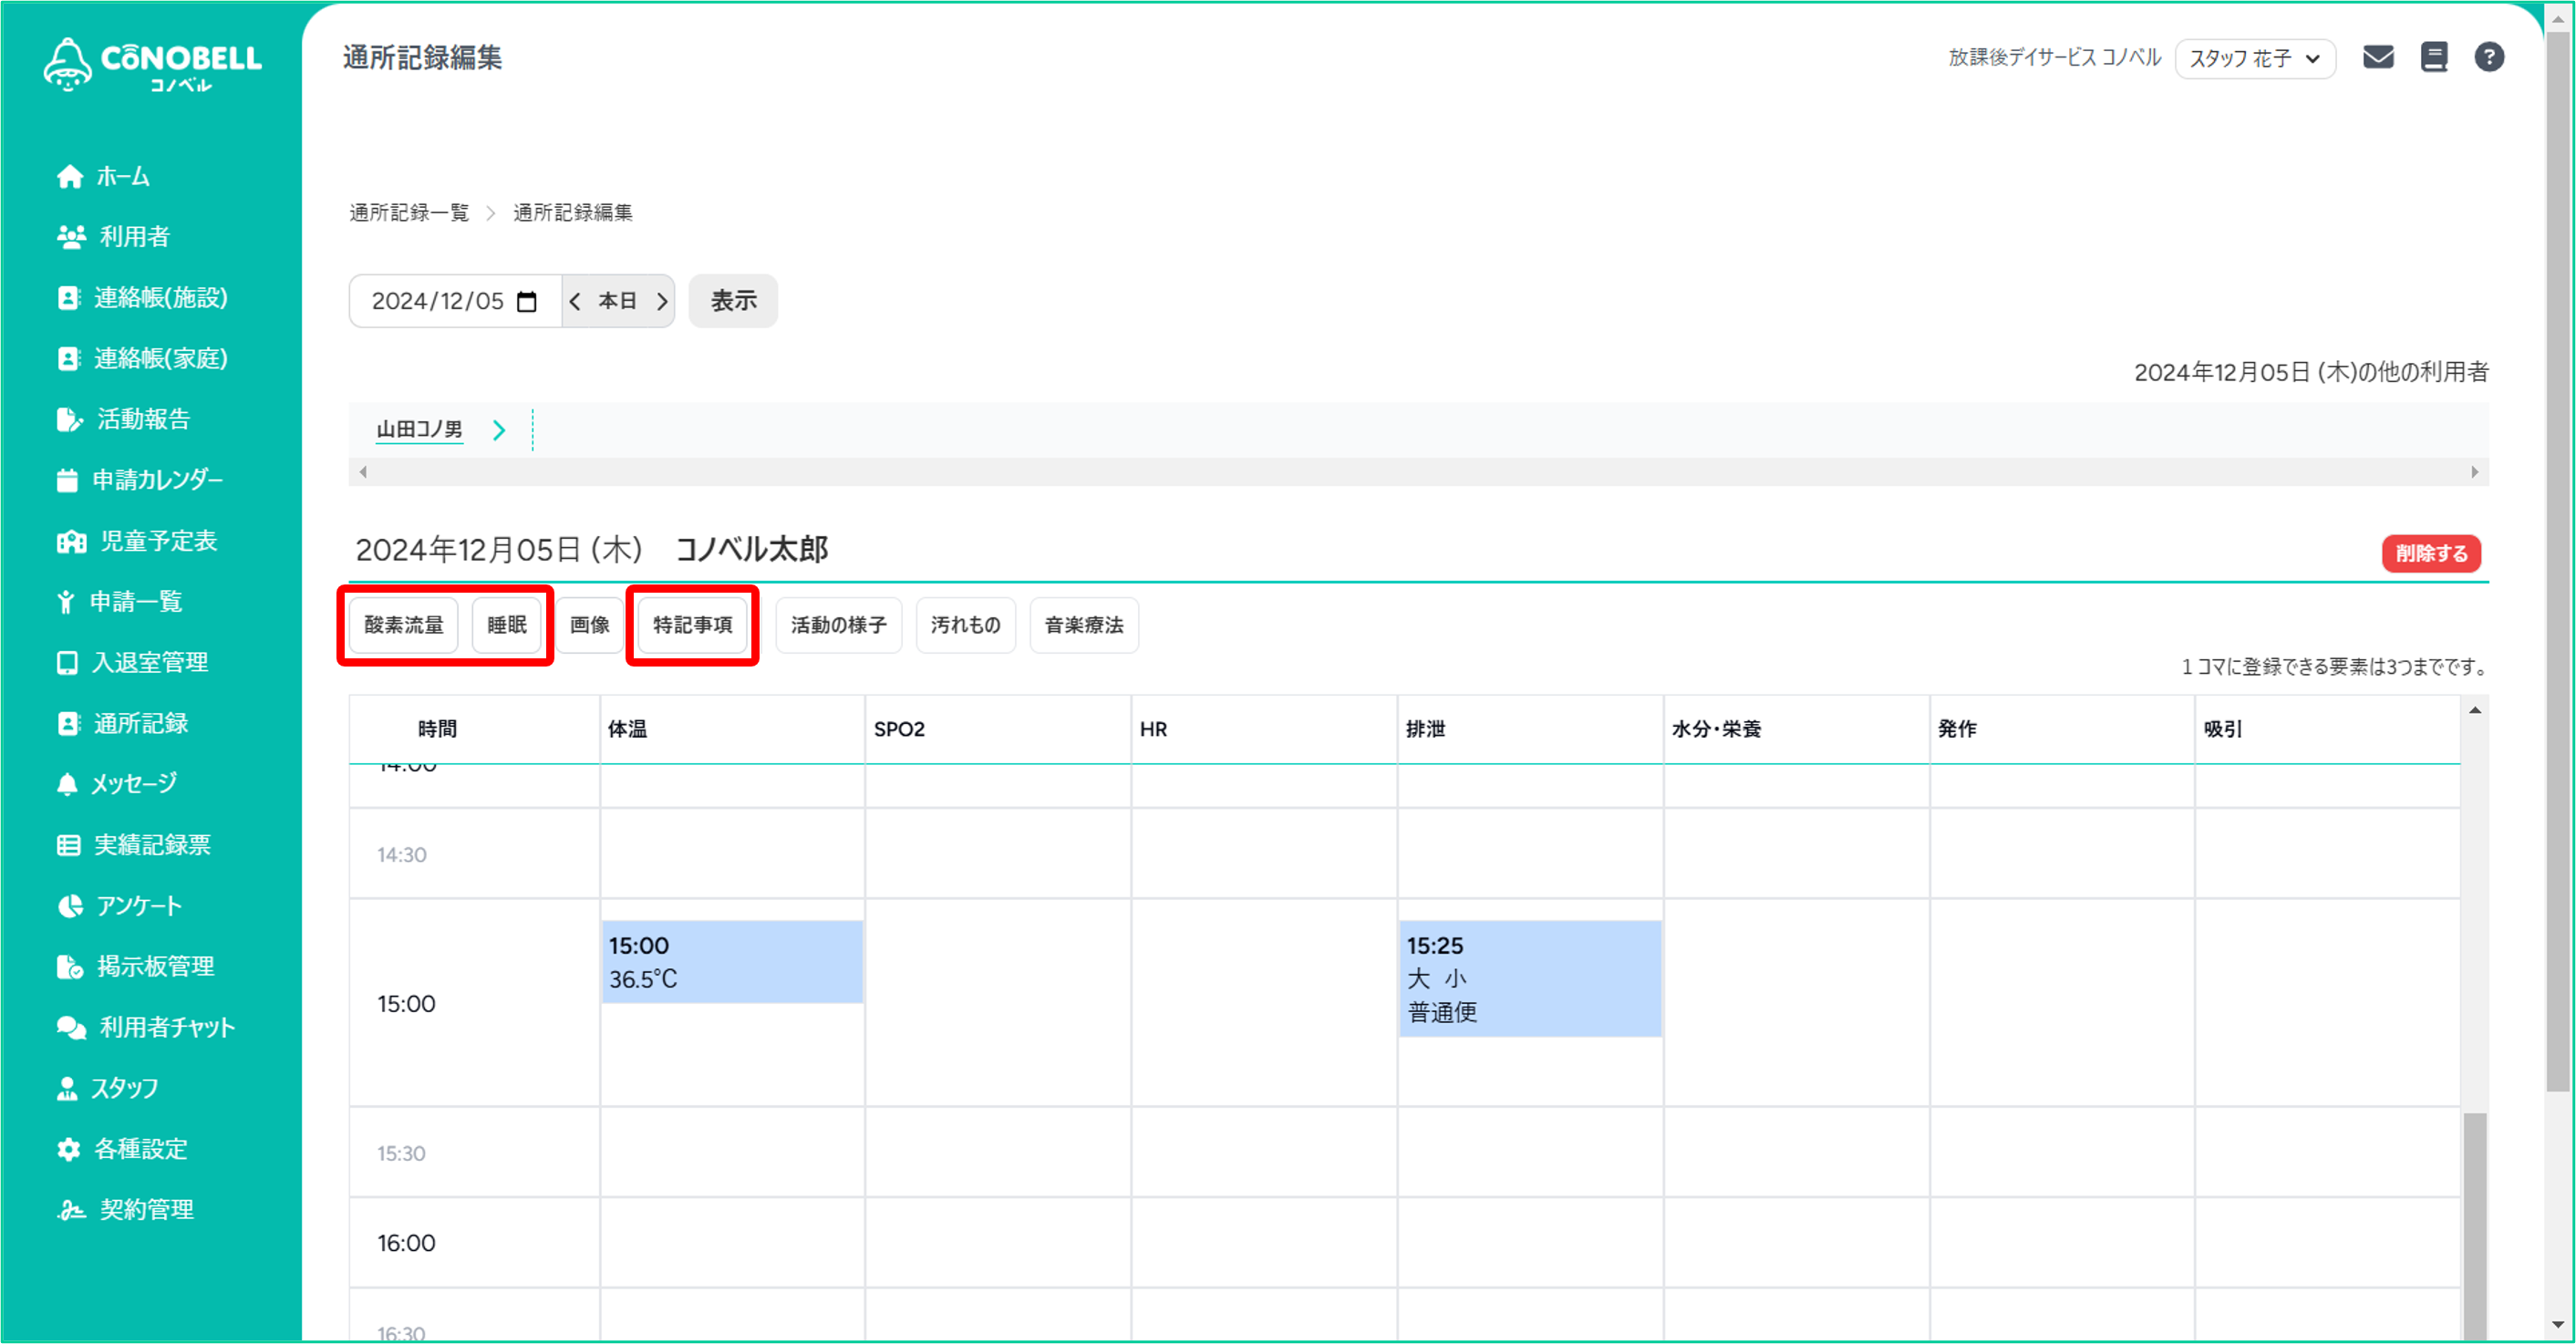Click the file-check icon beside 掲示板管理
2576x1344 pixels.
coord(69,967)
